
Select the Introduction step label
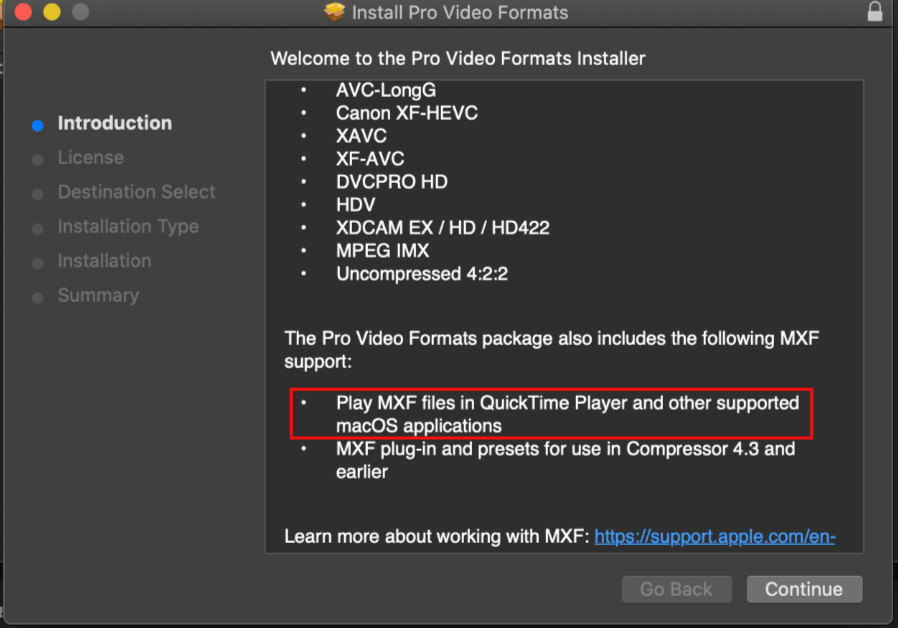(115, 123)
